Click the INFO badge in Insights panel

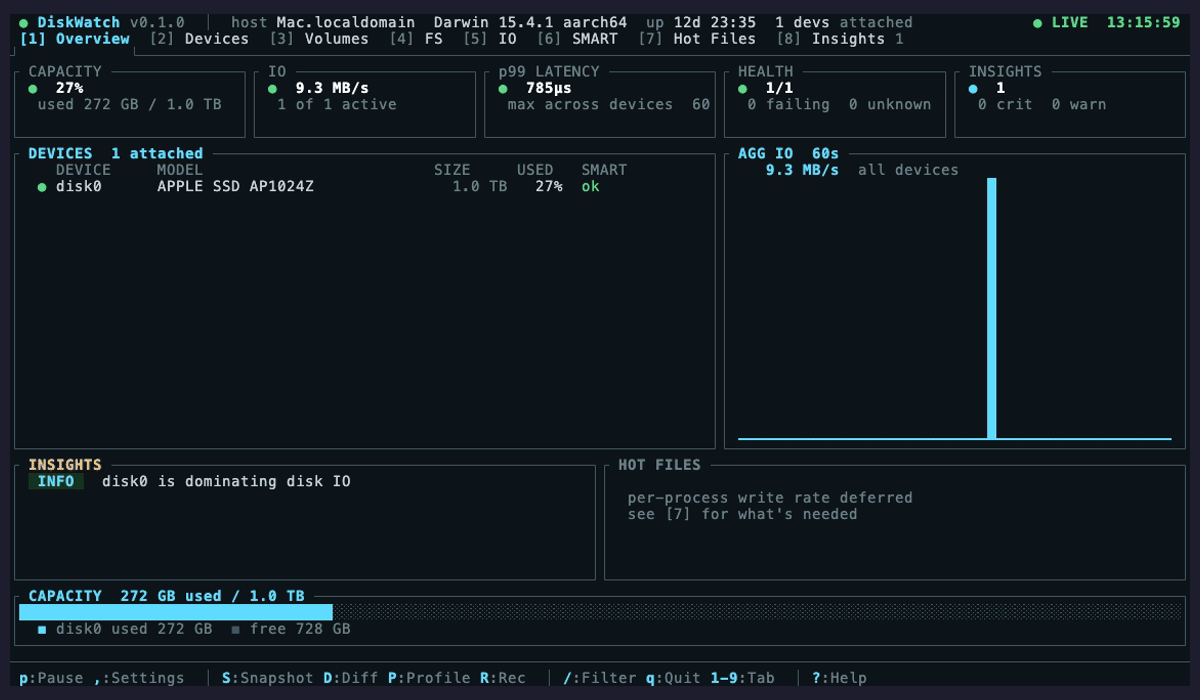point(56,481)
